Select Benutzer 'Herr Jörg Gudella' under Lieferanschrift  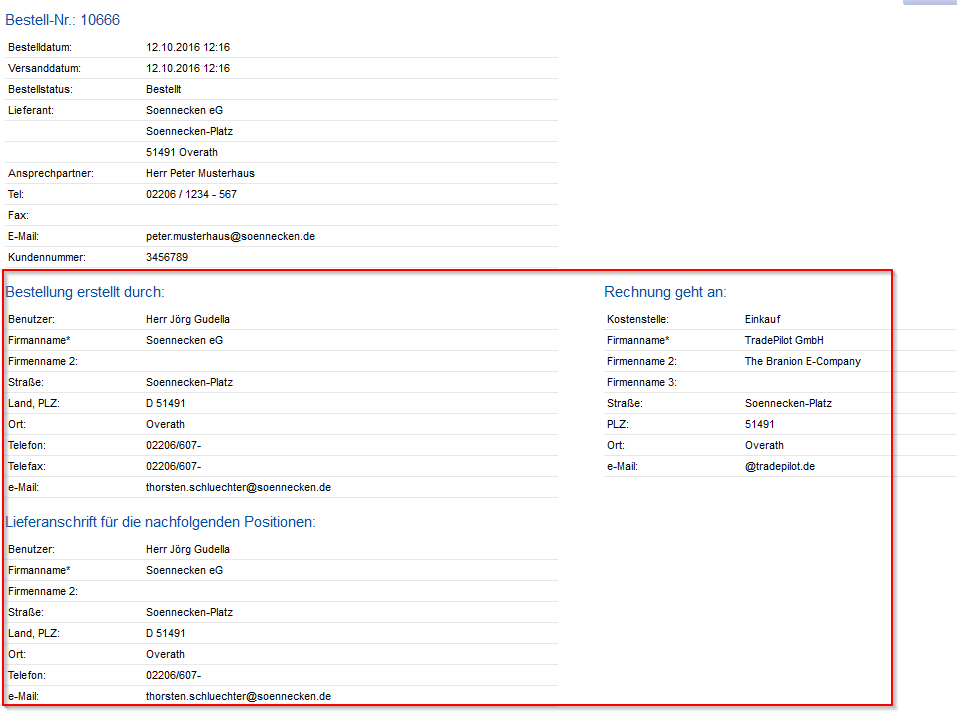(188, 549)
